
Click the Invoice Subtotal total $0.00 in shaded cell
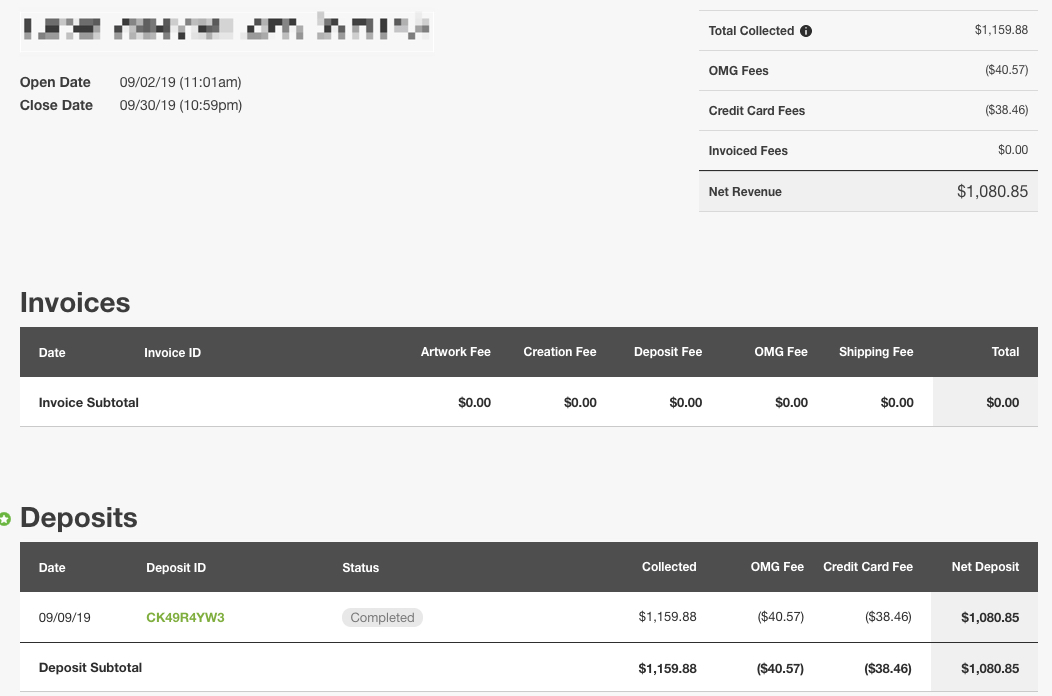coord(1002,403)
